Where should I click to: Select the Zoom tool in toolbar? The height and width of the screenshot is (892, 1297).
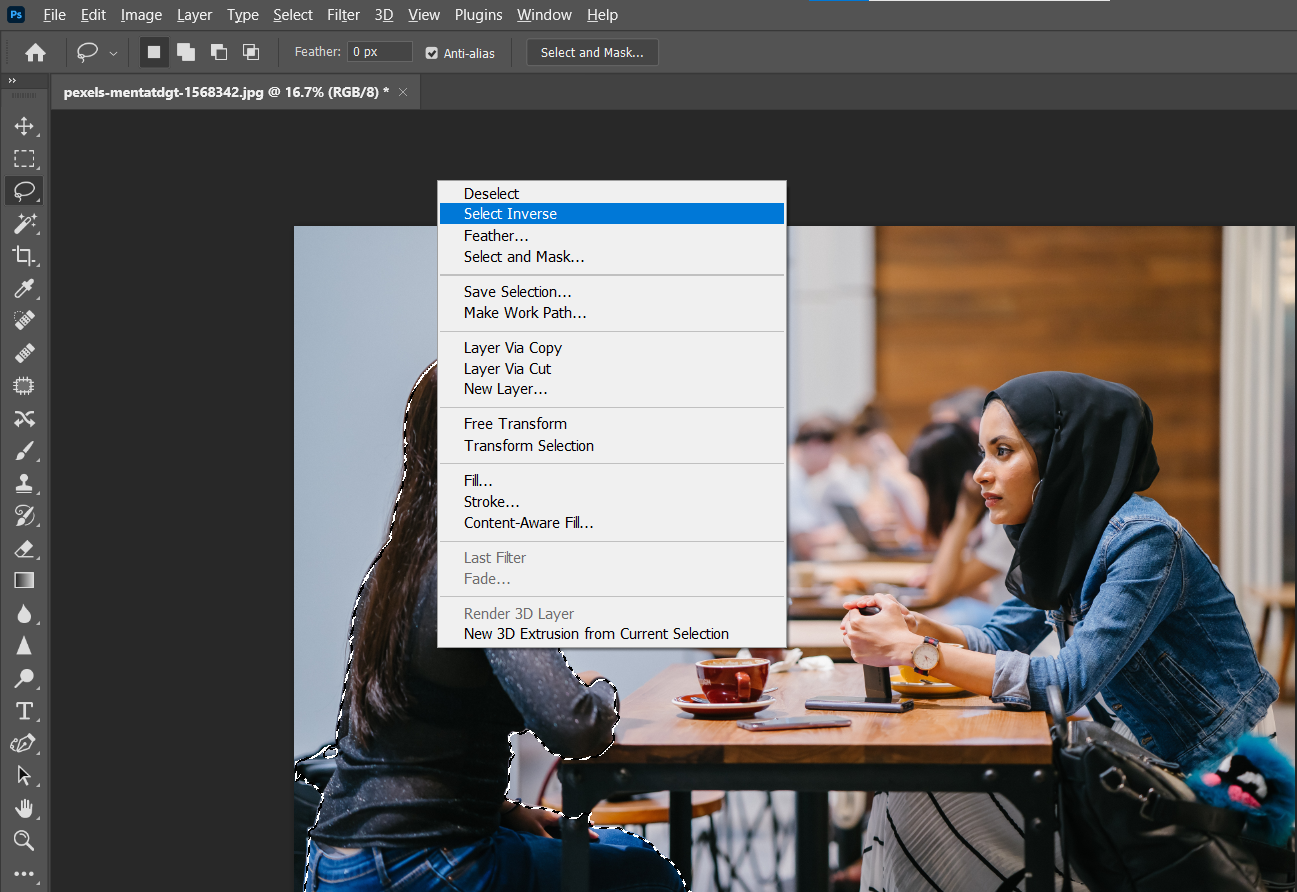24,840
